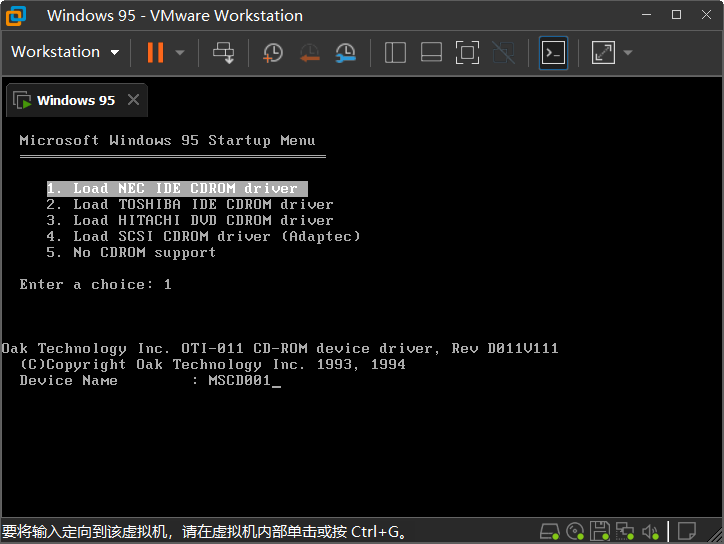Revert VM to previous snapshot
The height and width of the screenshot is (544, 724).
(309, 53)
